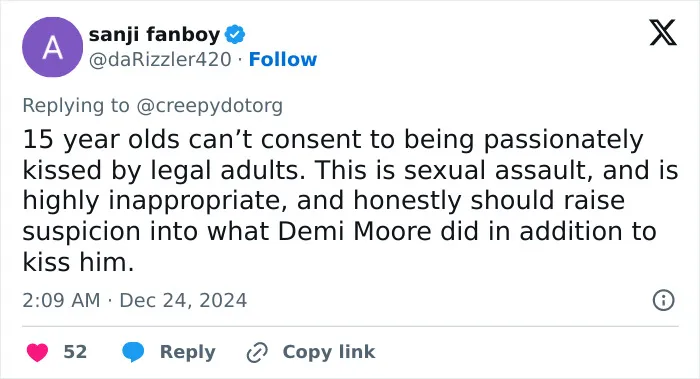This screenshot has height=379, width=700.
Task: Click the purple profile avatar
Action: click(52, 47)
